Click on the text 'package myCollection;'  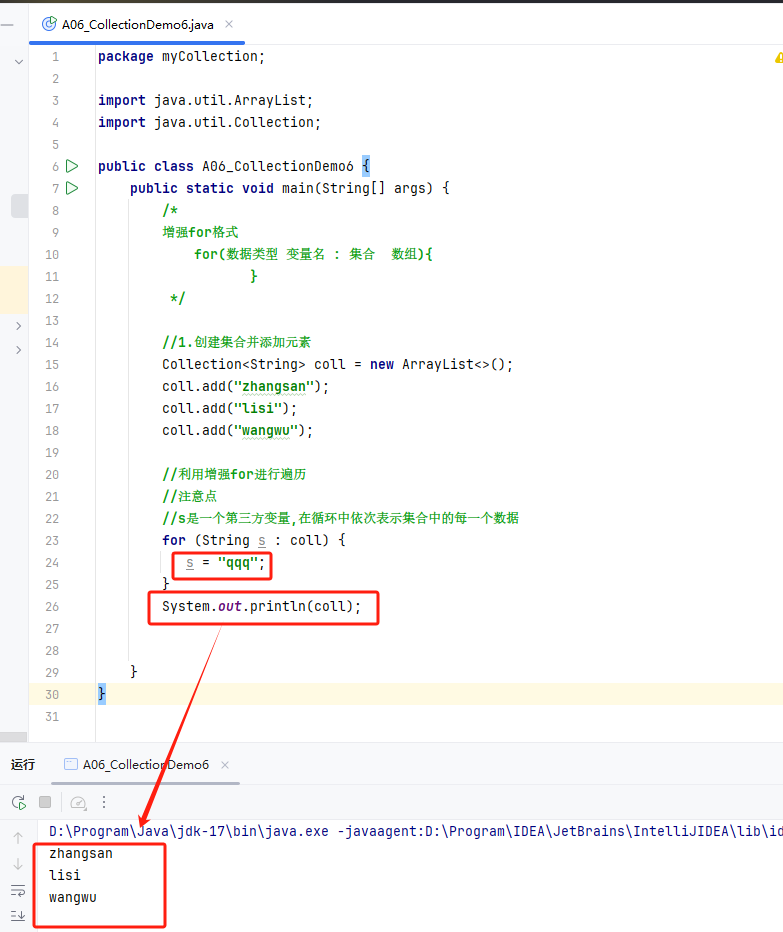(181, 56)
